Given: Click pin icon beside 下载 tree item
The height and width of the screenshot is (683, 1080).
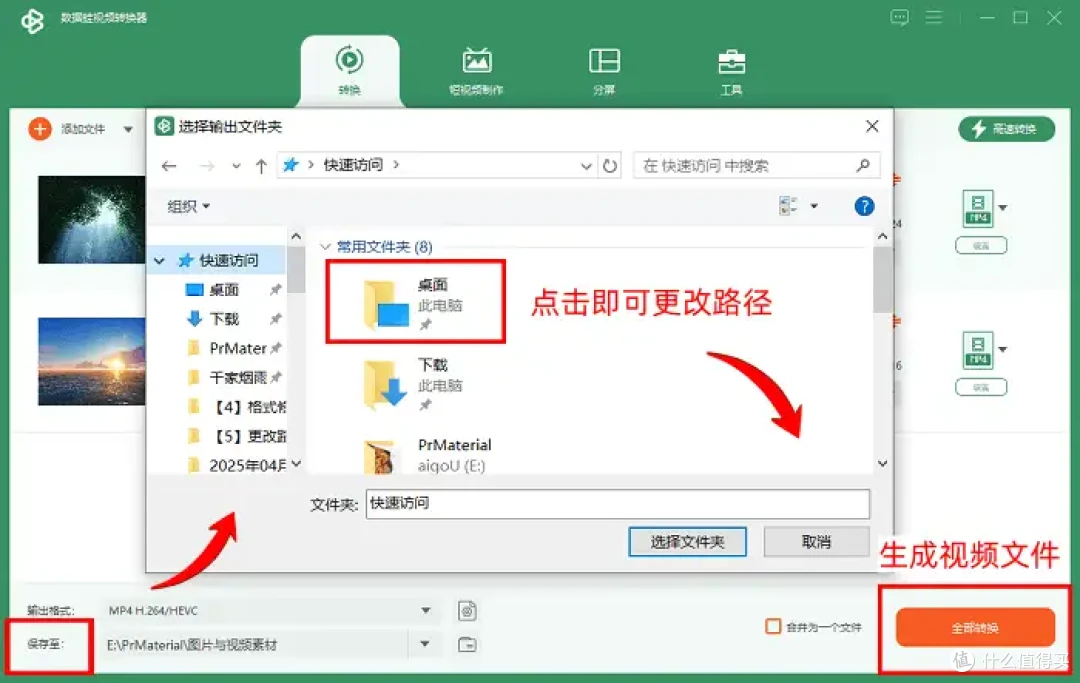Looking at the screenshot, I should pos(276,319).
